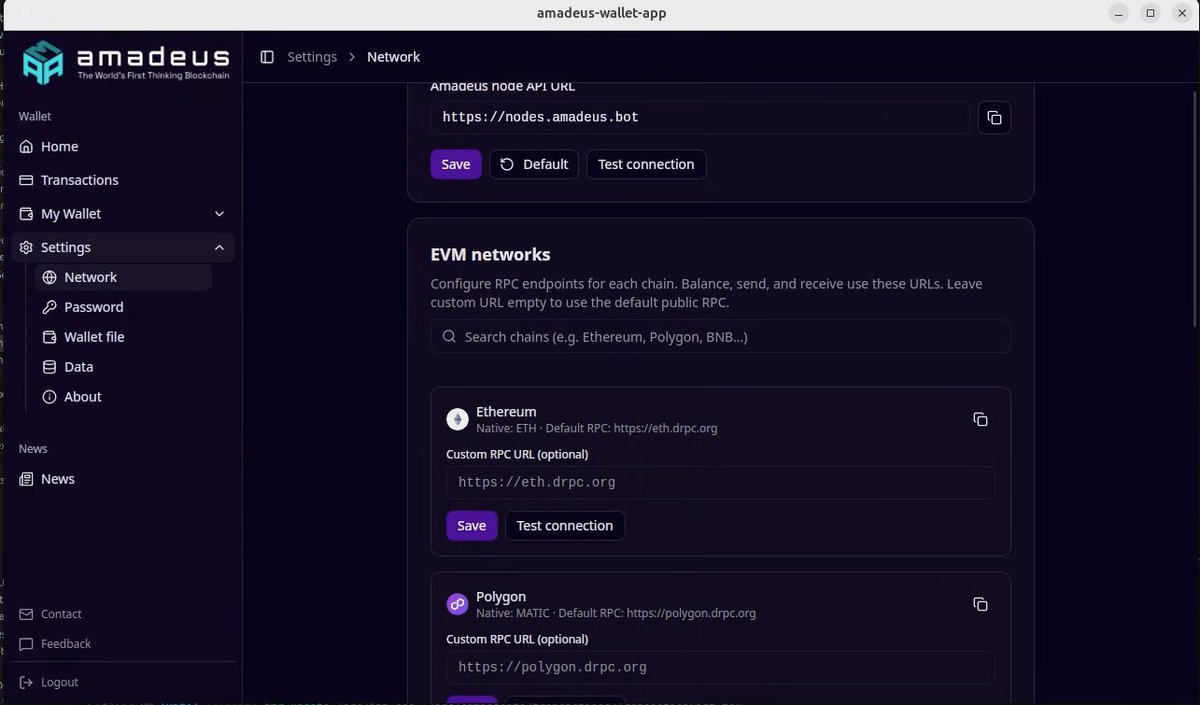Click the Feedback chat icon
The image size is (1200, 705).
[x=27, y=644]
